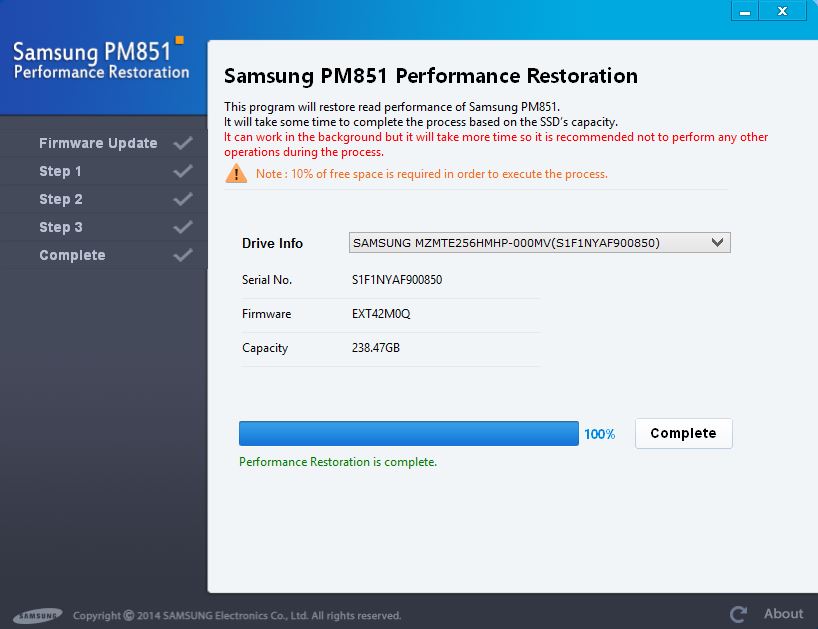Click the 10% free space note

tap(431, 174)
